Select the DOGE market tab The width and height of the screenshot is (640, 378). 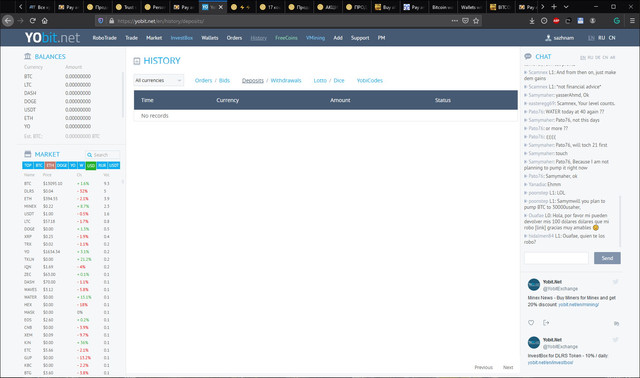[x=62, y=165]
